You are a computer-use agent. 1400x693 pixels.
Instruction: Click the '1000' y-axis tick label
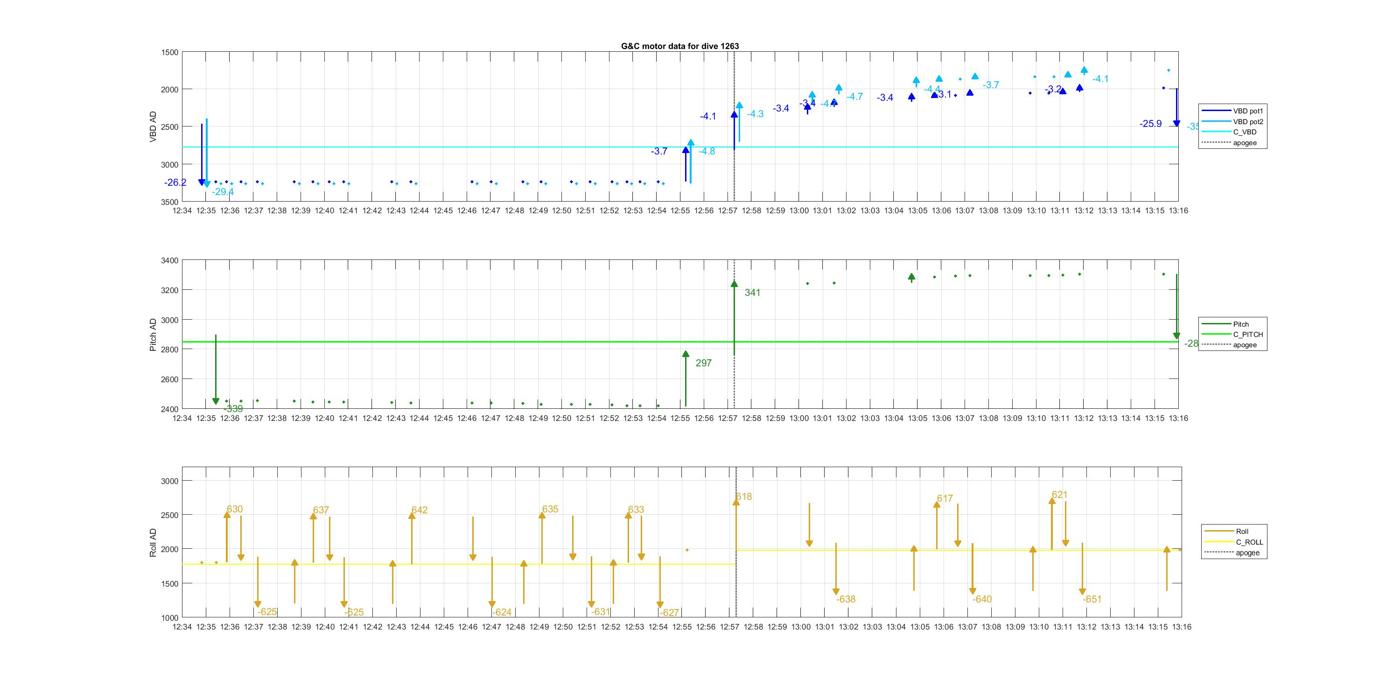(x=170, y=618)
